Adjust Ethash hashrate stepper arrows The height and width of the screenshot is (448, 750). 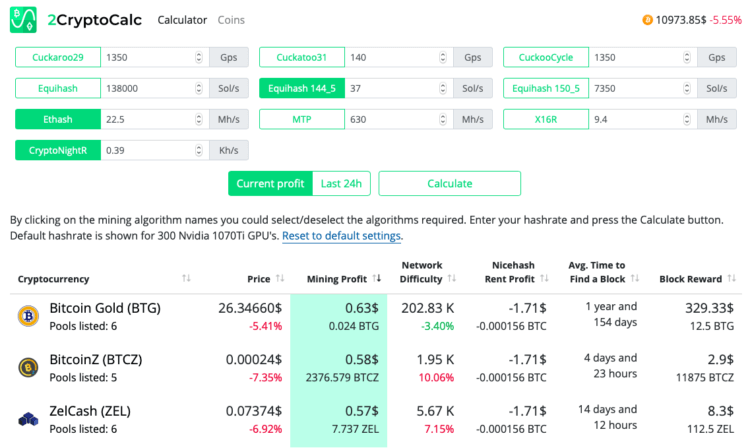[x=199, y=120]
